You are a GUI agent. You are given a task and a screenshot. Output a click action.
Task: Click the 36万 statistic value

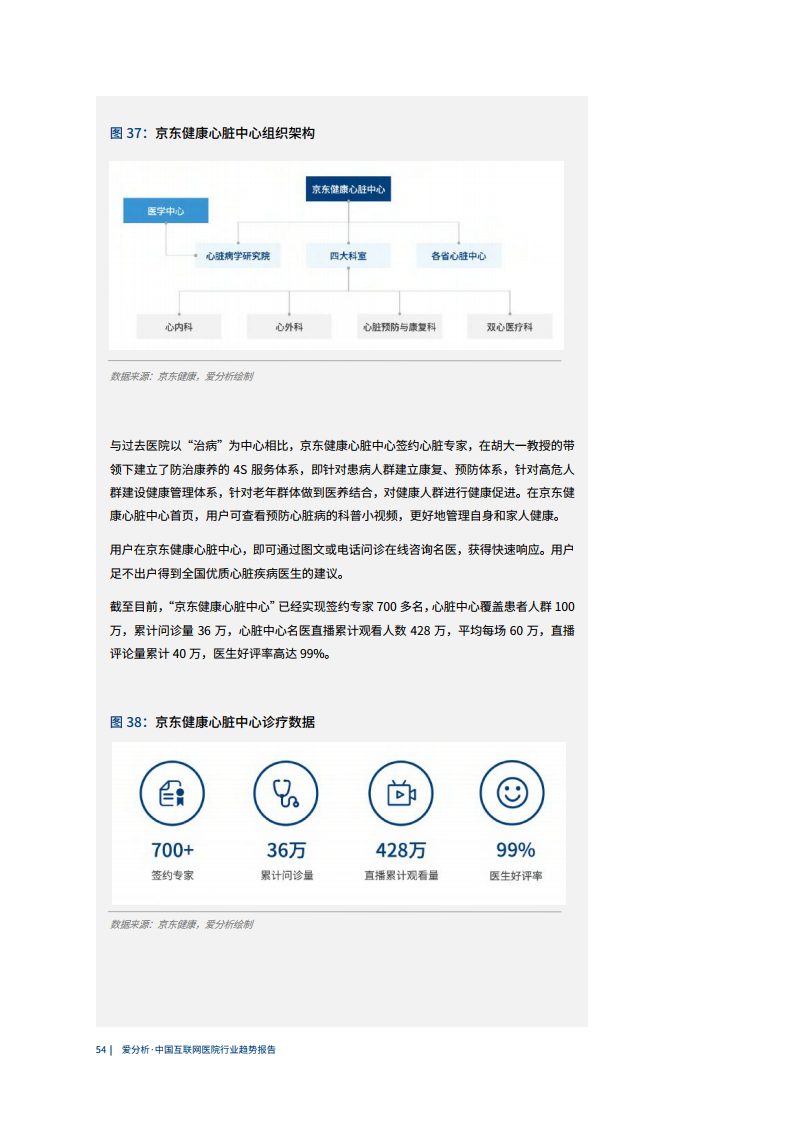tap(286, 850)
